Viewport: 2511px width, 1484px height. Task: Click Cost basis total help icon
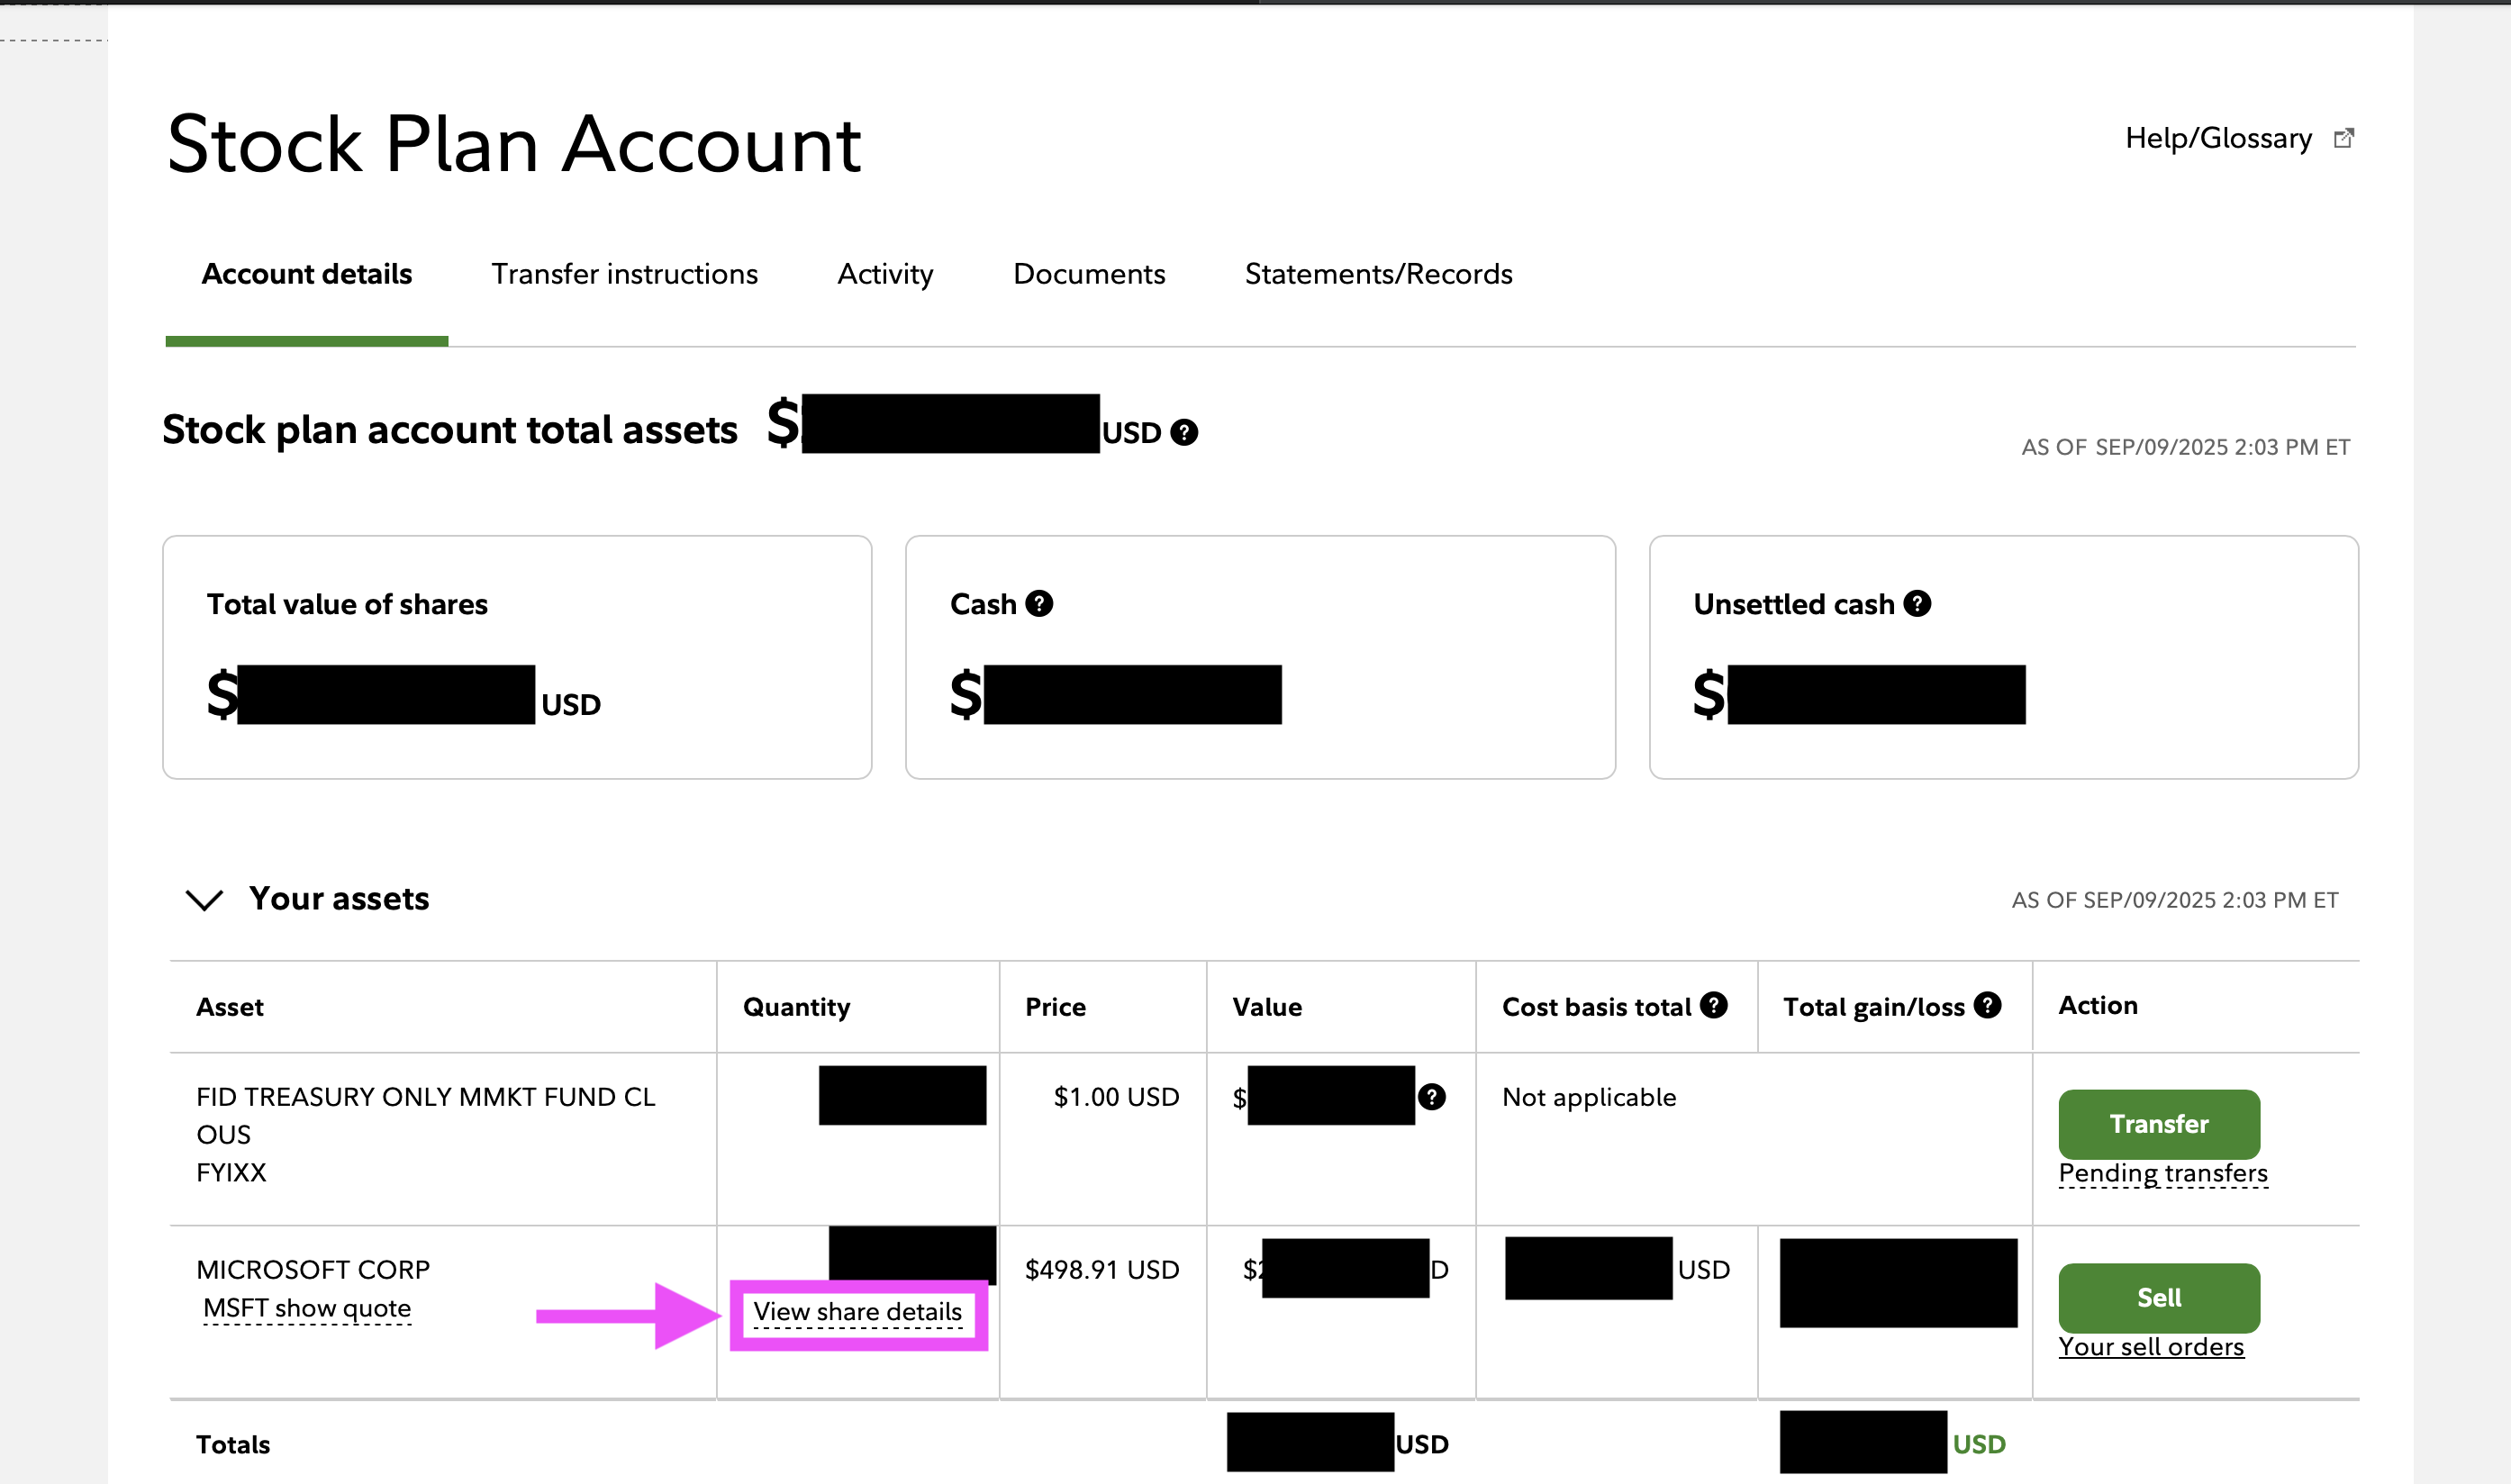click(1713, 1005)
